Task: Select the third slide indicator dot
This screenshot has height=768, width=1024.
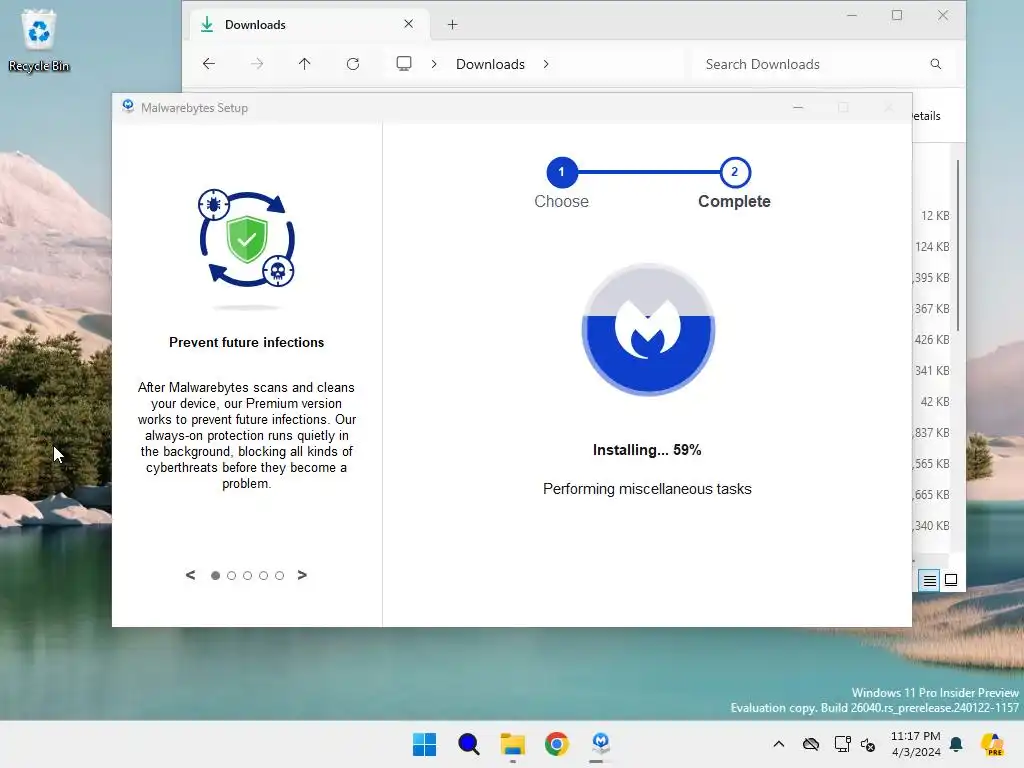Action: pos(248,575)
